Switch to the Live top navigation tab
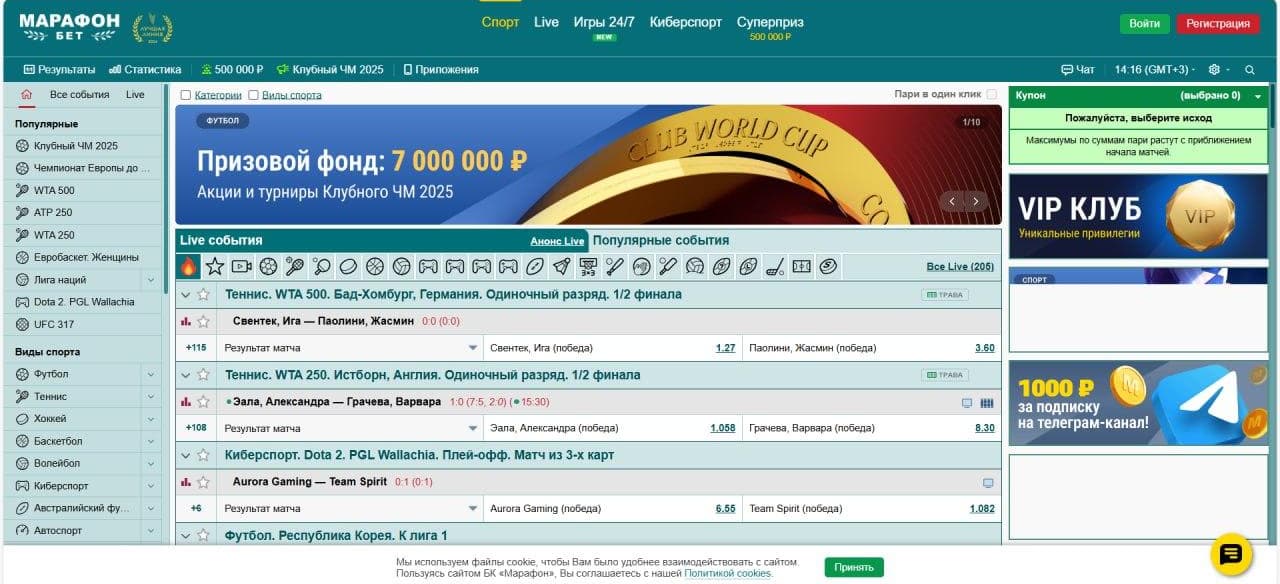1280x584 pixels. 546,22
